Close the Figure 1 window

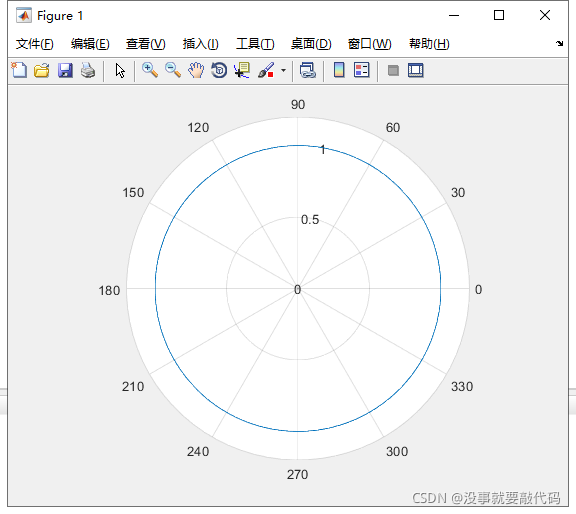(x=545, y=15)
